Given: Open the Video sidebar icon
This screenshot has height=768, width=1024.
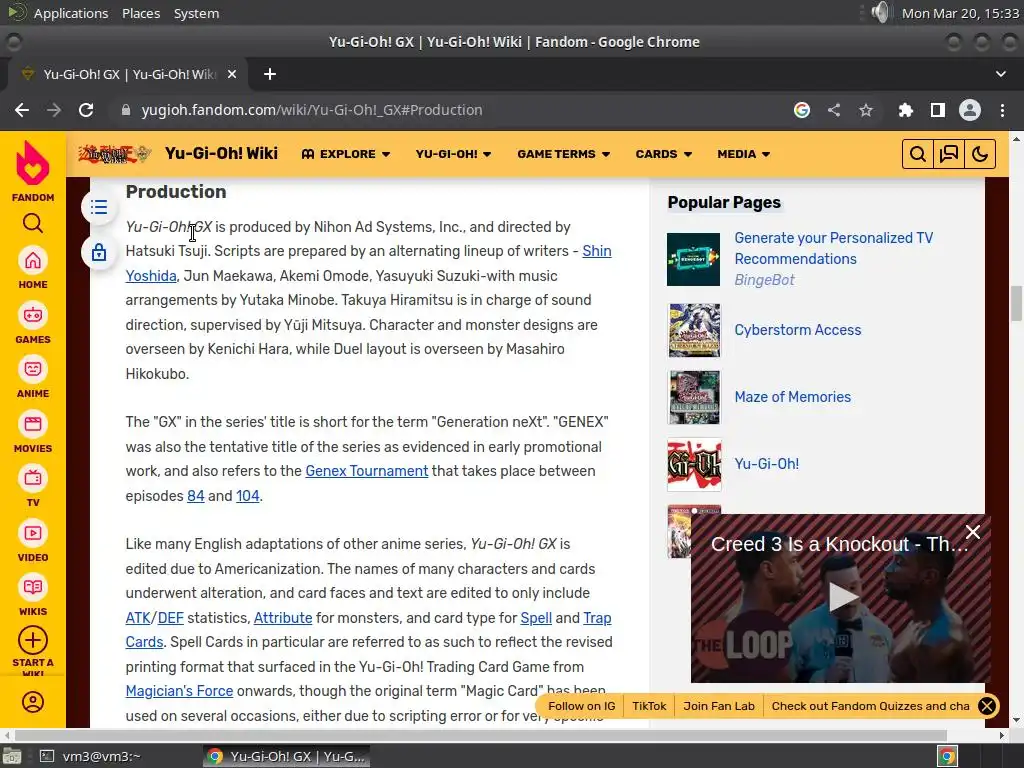Looking at the screenshot, I should 33,534.
